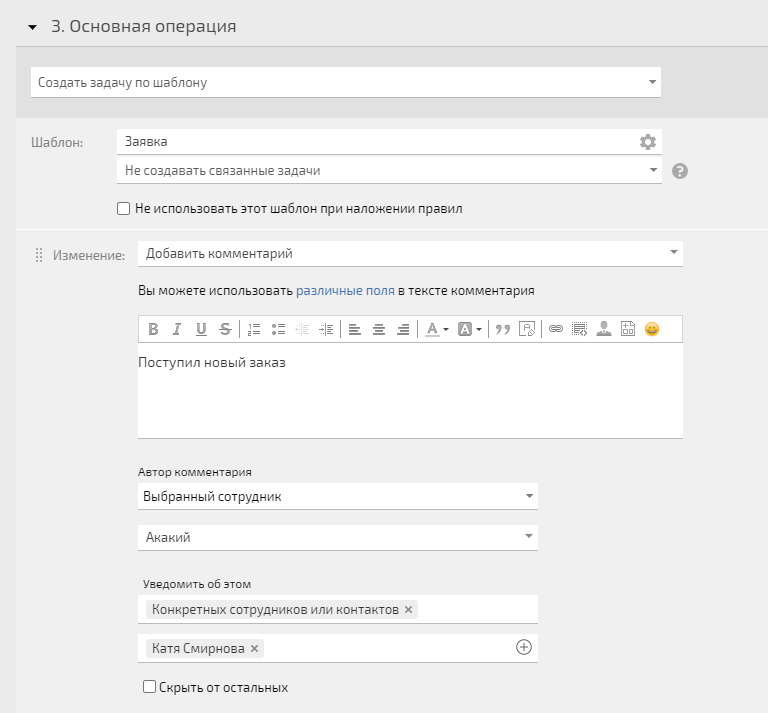Collapse section 3. Основная операция
Image resolution: width=768 pixels, height=713 pixels.
pos(32,27)
